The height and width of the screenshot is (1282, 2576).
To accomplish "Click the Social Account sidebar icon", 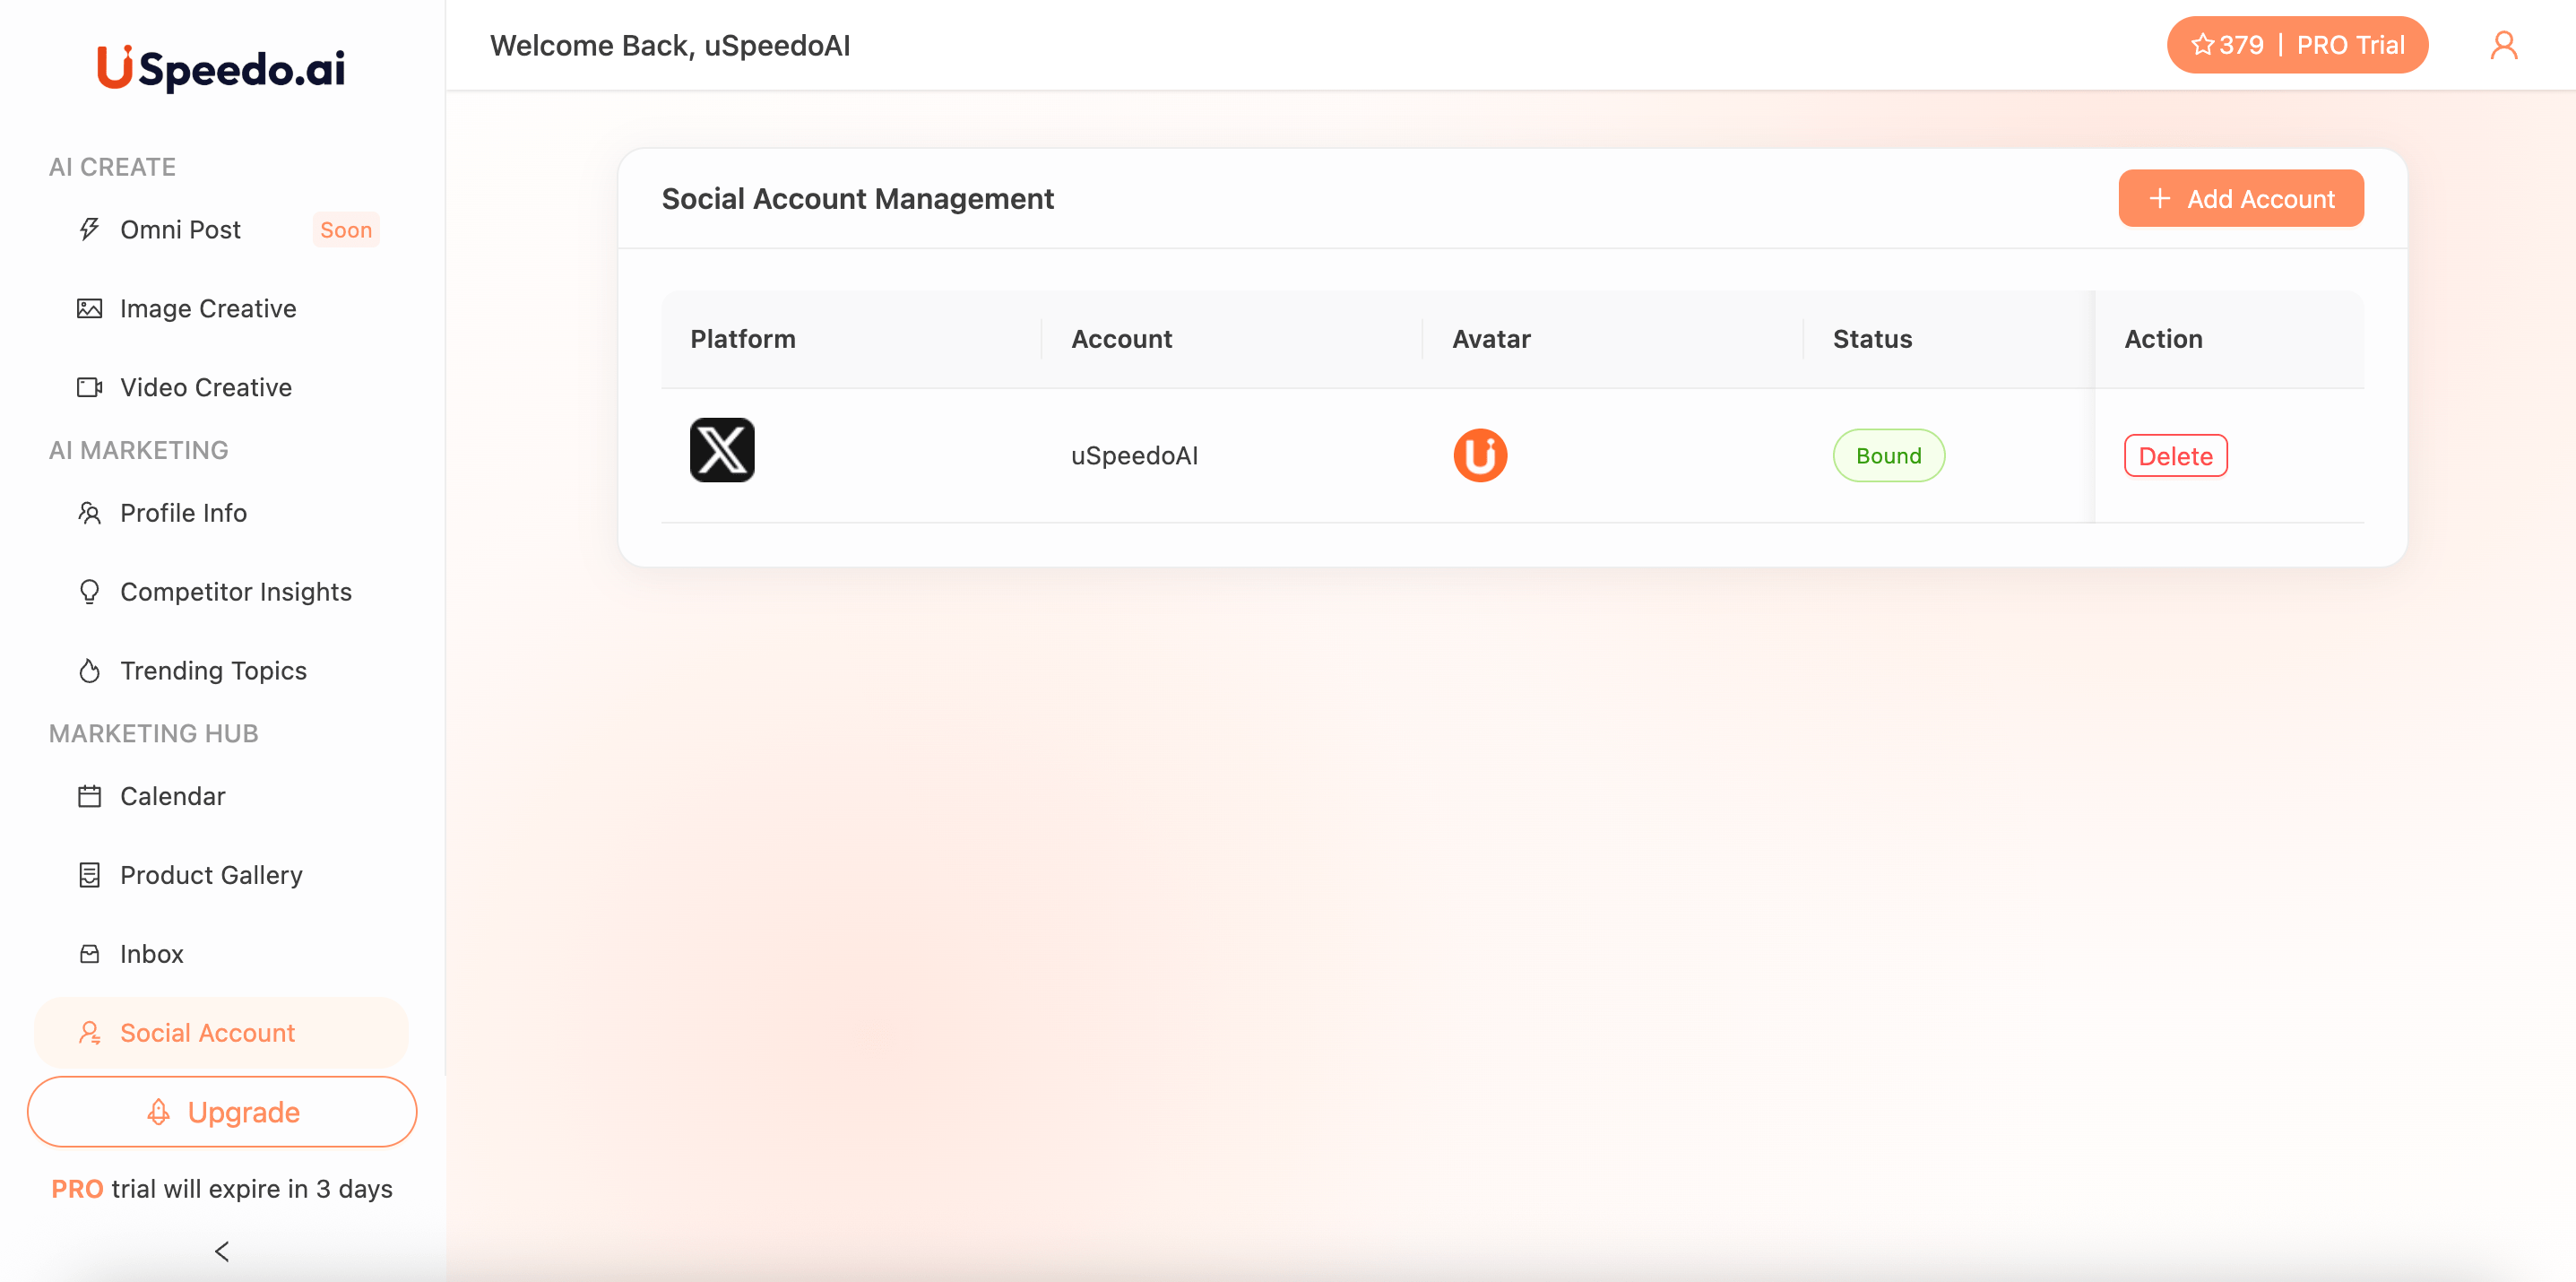I will (91, 1032).
